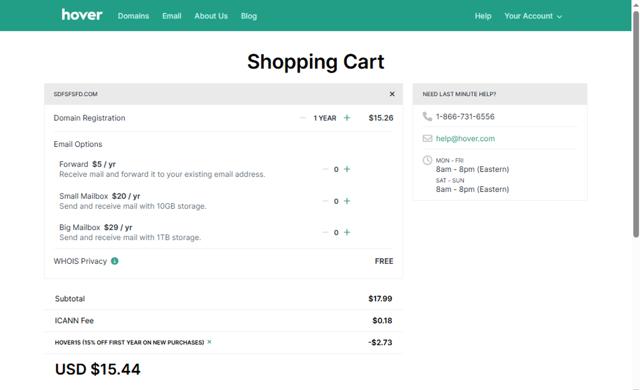This screenshot has height=390, width=640.
Task: Open the Help link in header
Action: 483,16
